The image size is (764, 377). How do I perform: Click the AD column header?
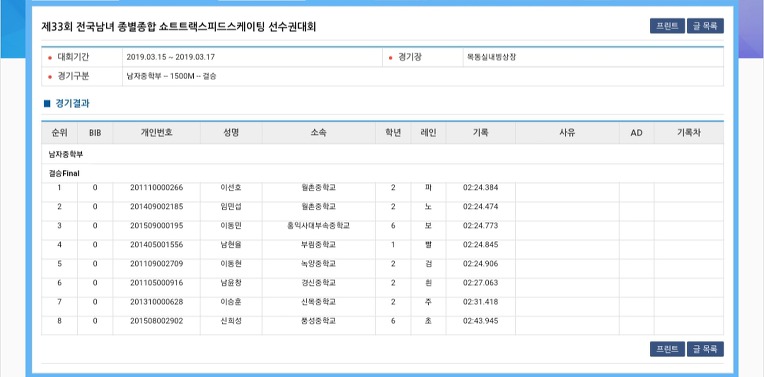point(636,132)
